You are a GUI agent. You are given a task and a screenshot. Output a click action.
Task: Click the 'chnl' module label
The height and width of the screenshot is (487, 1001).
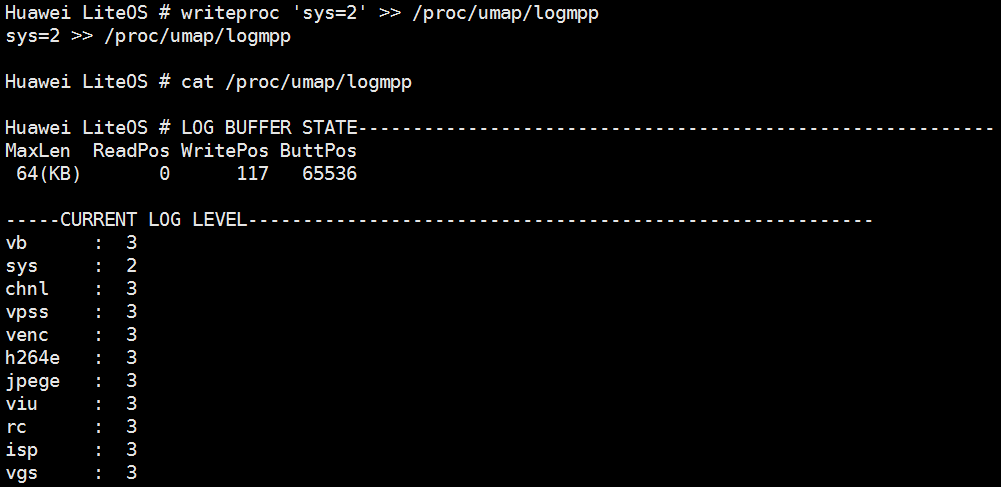pyautogui.click(x=27, y=289)
